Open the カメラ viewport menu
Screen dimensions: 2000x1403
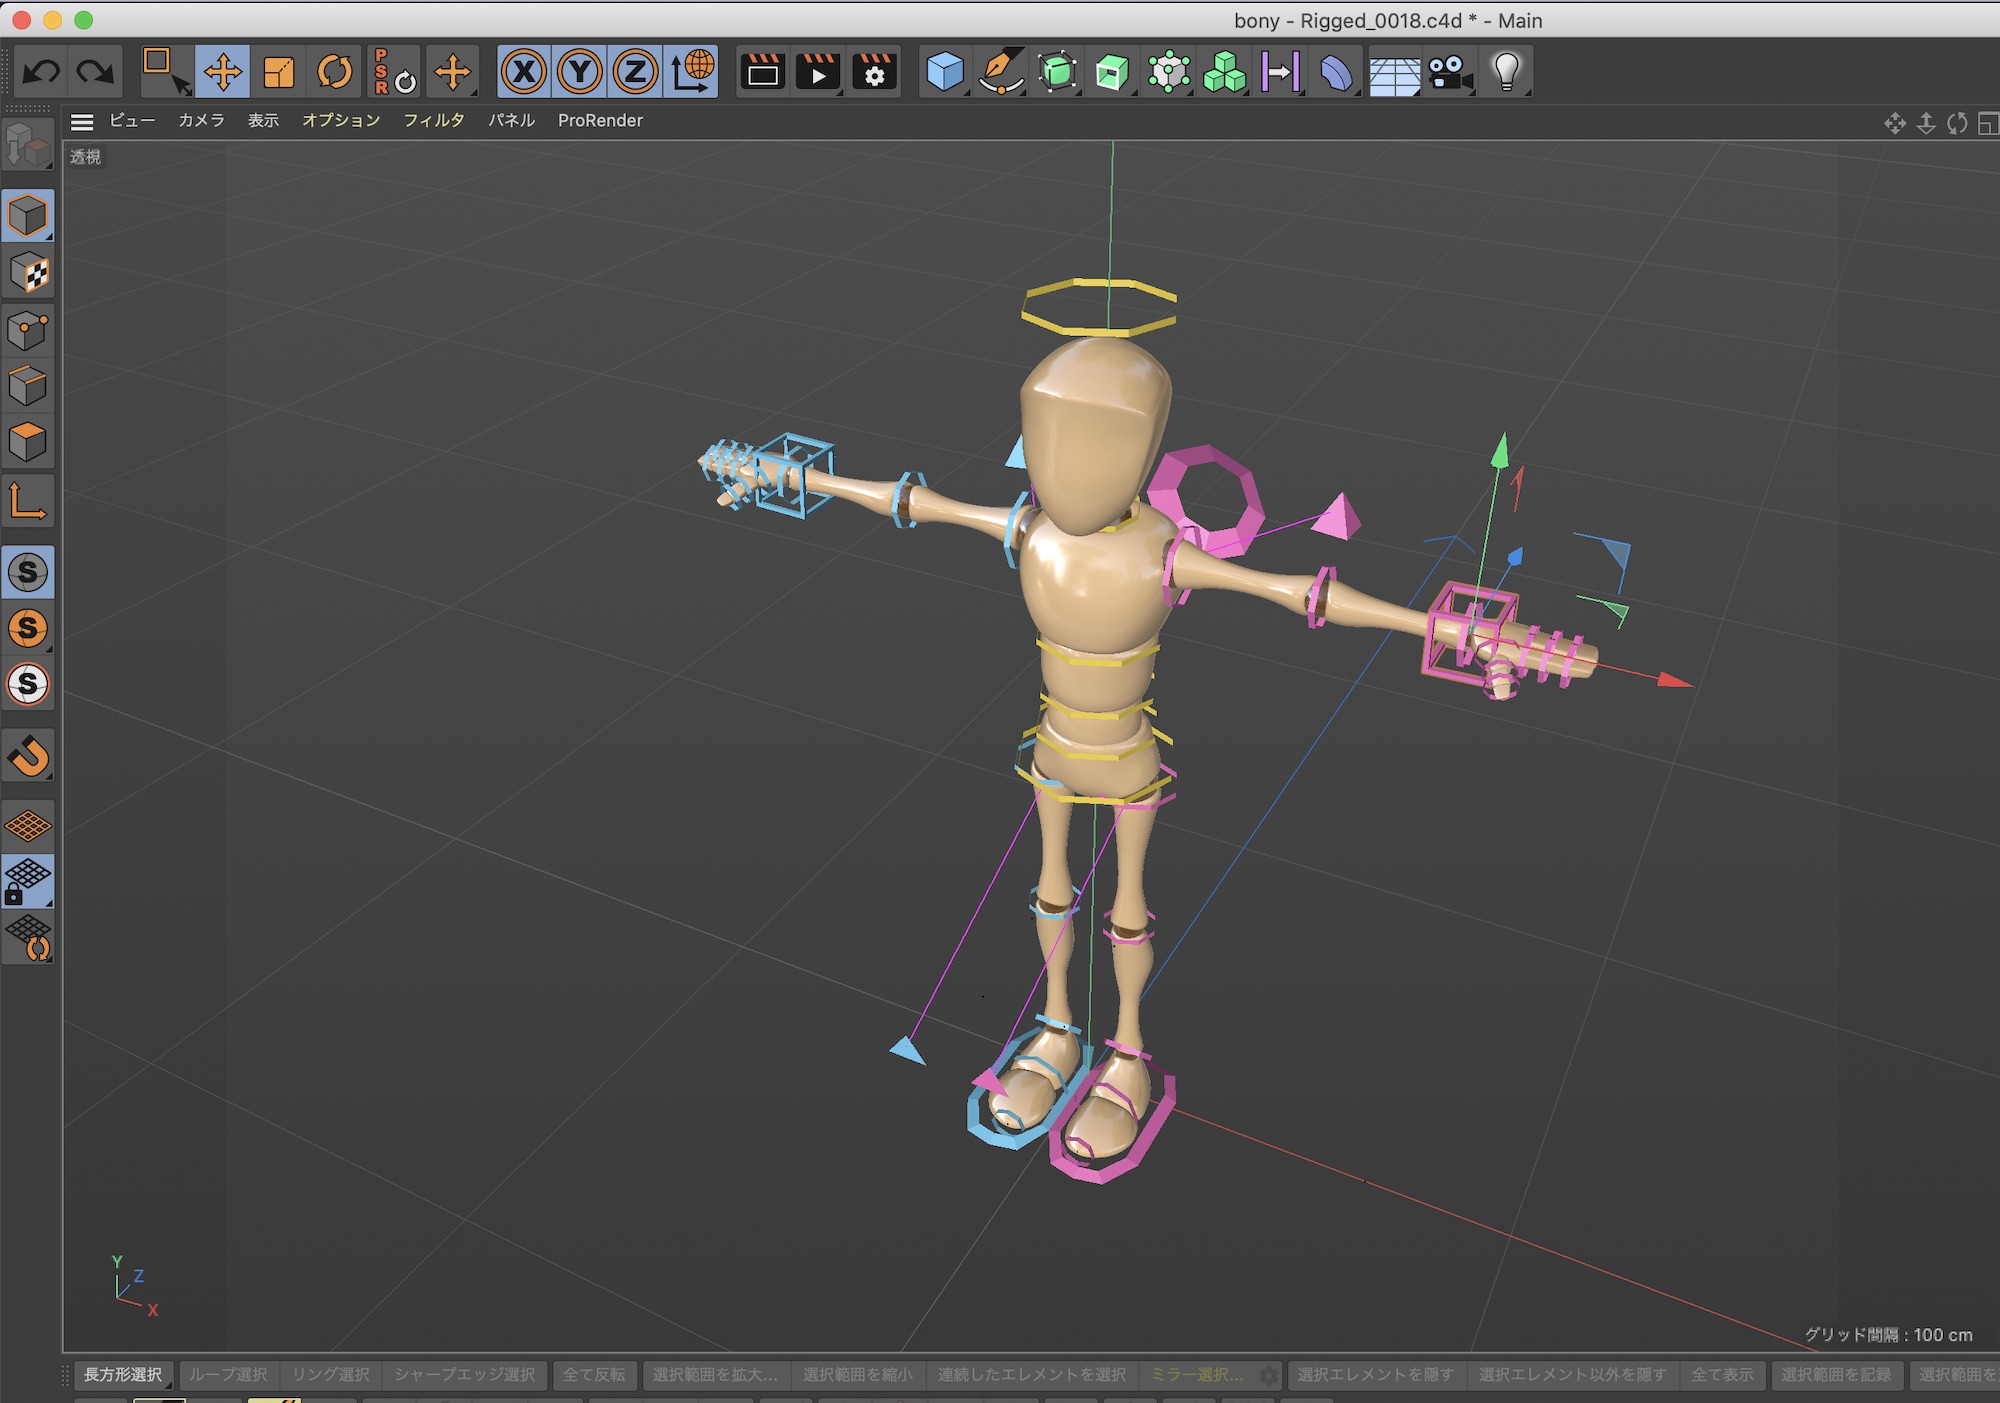201,120
